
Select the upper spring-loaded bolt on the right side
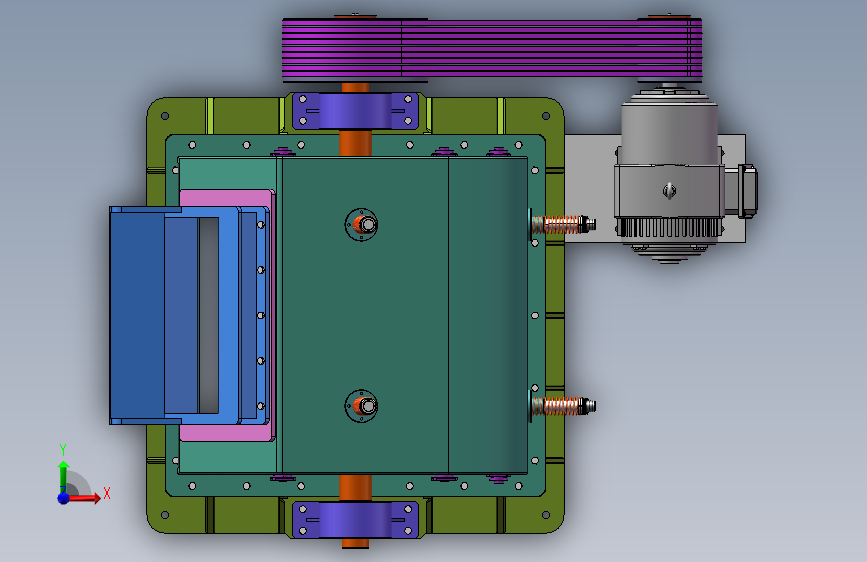point(563,225)
